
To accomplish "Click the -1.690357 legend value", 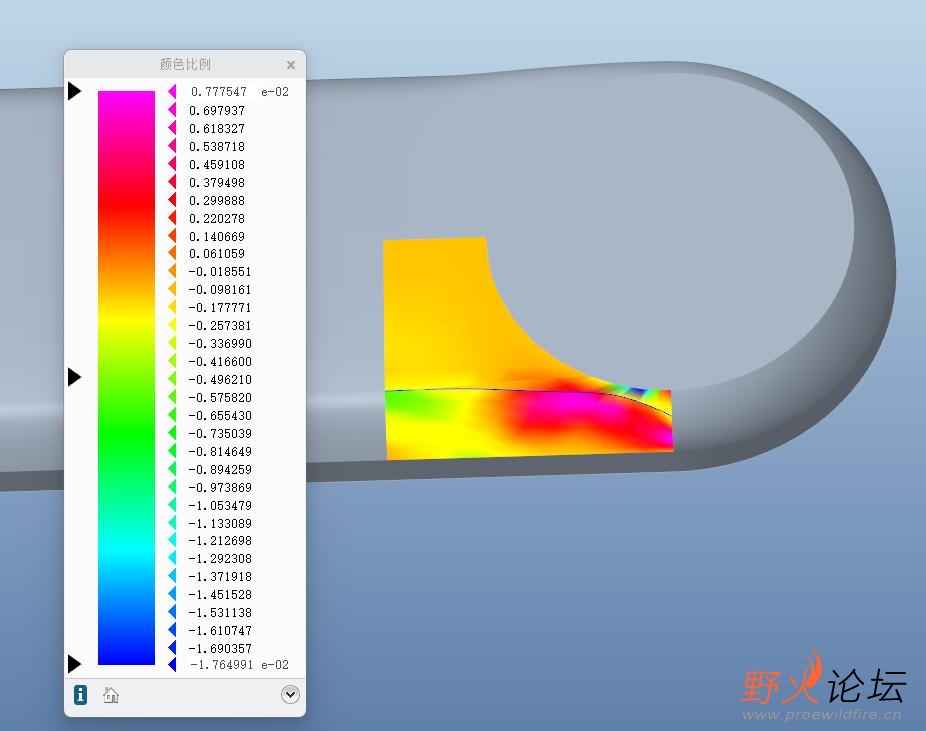I will point(220,648).
